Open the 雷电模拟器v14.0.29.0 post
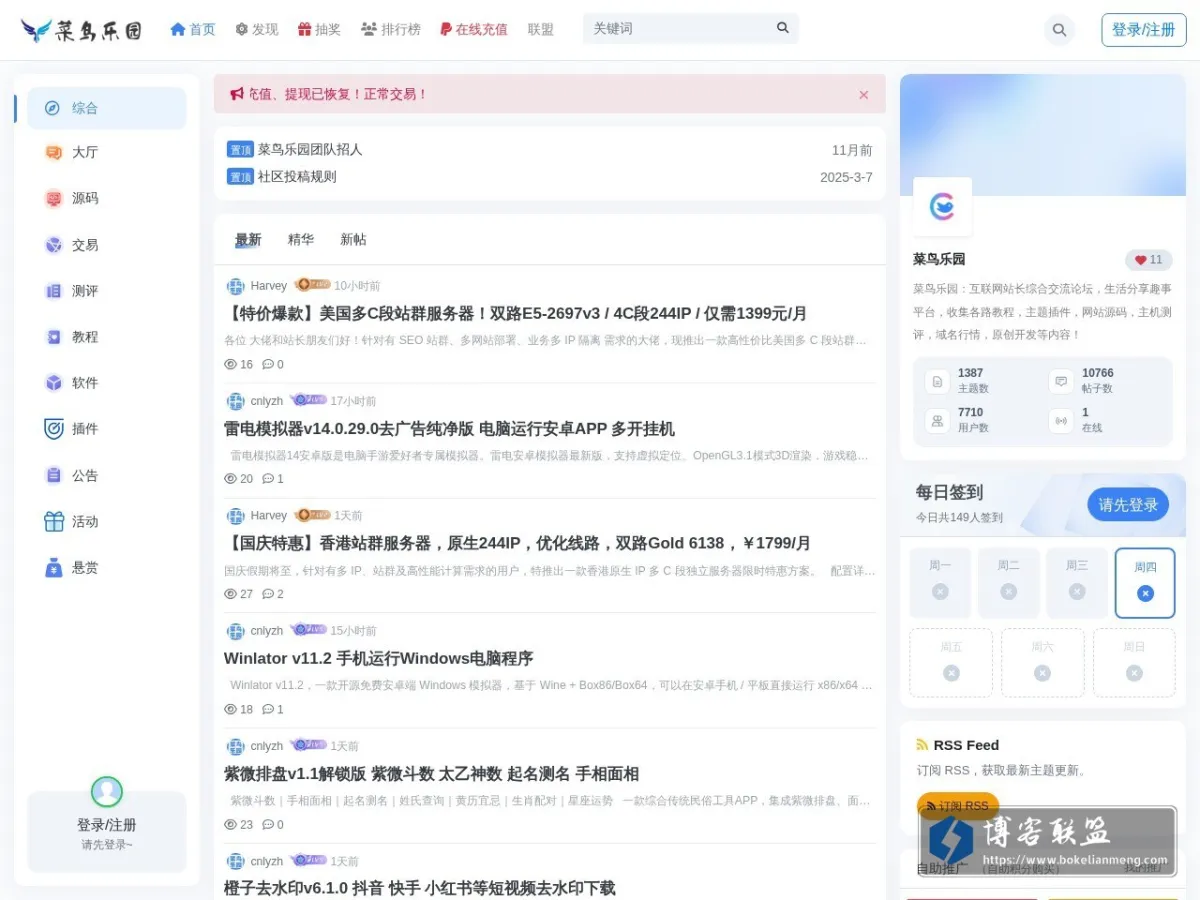Viewport: 1200px width, 900px height. (x=449, y=429)
